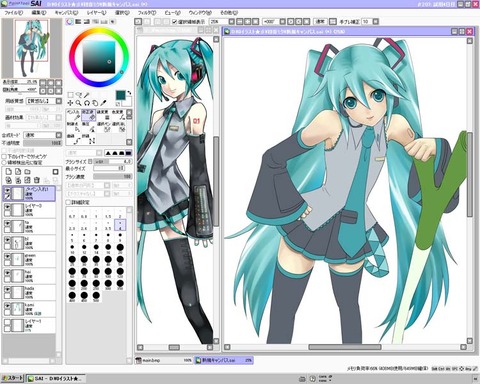Delete layer with trash icon
Screen dimensions: 480x384
tap(37, 180)
